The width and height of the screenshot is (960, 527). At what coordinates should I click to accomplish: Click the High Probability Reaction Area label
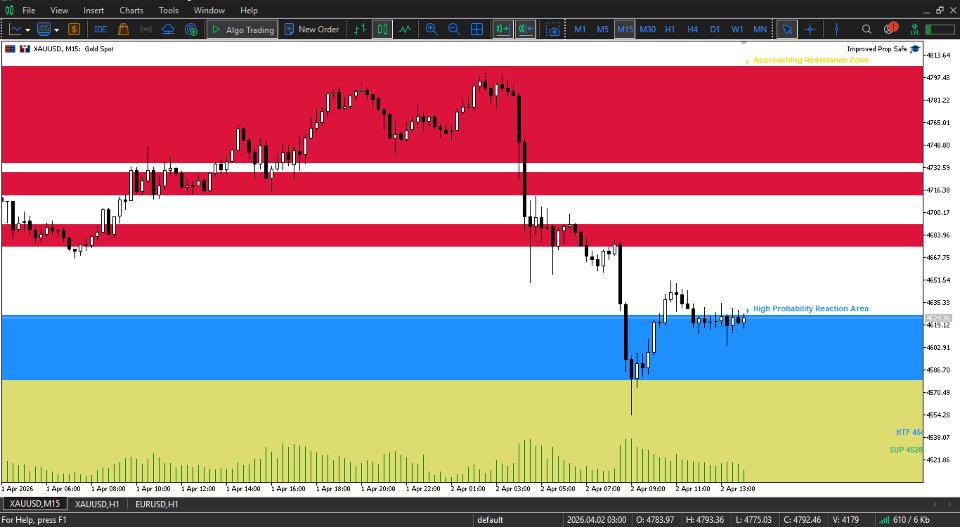click(x=811, y=308)
